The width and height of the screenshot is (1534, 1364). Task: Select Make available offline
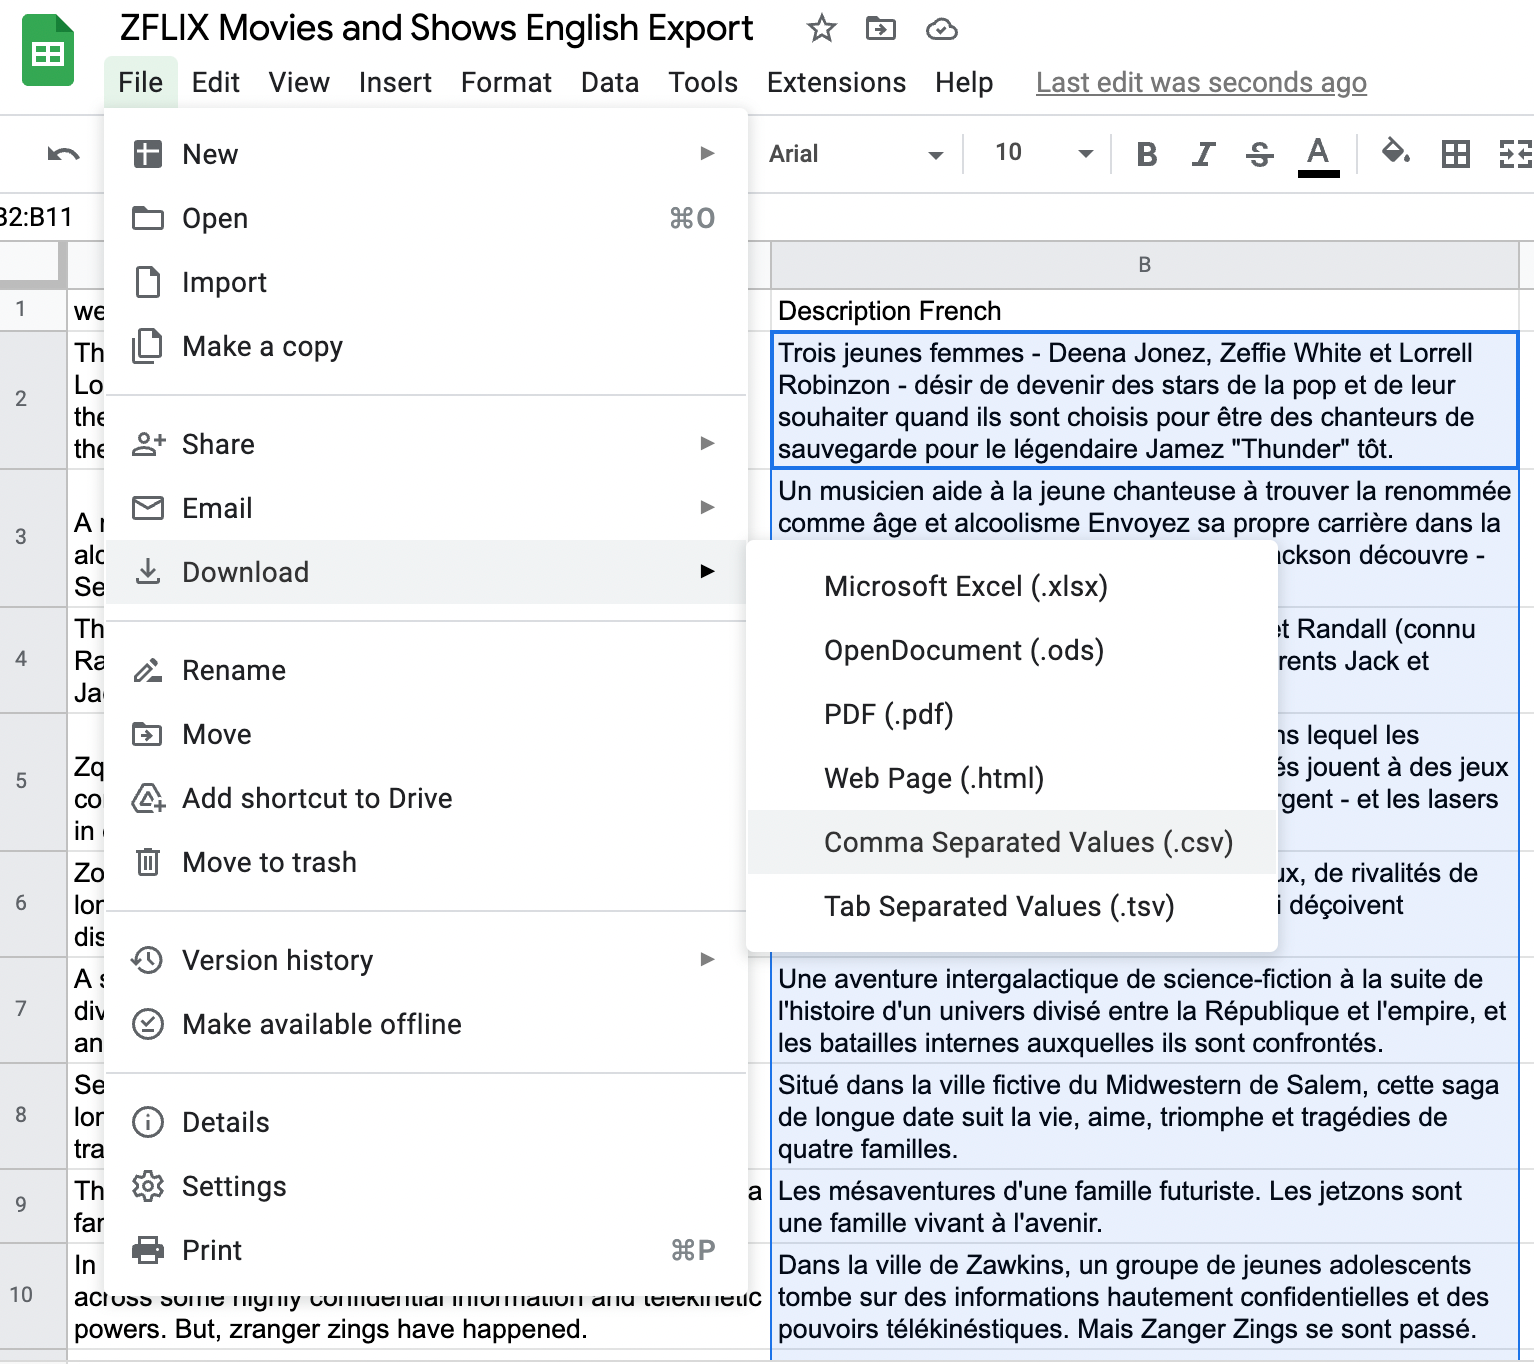point(425,1024)
